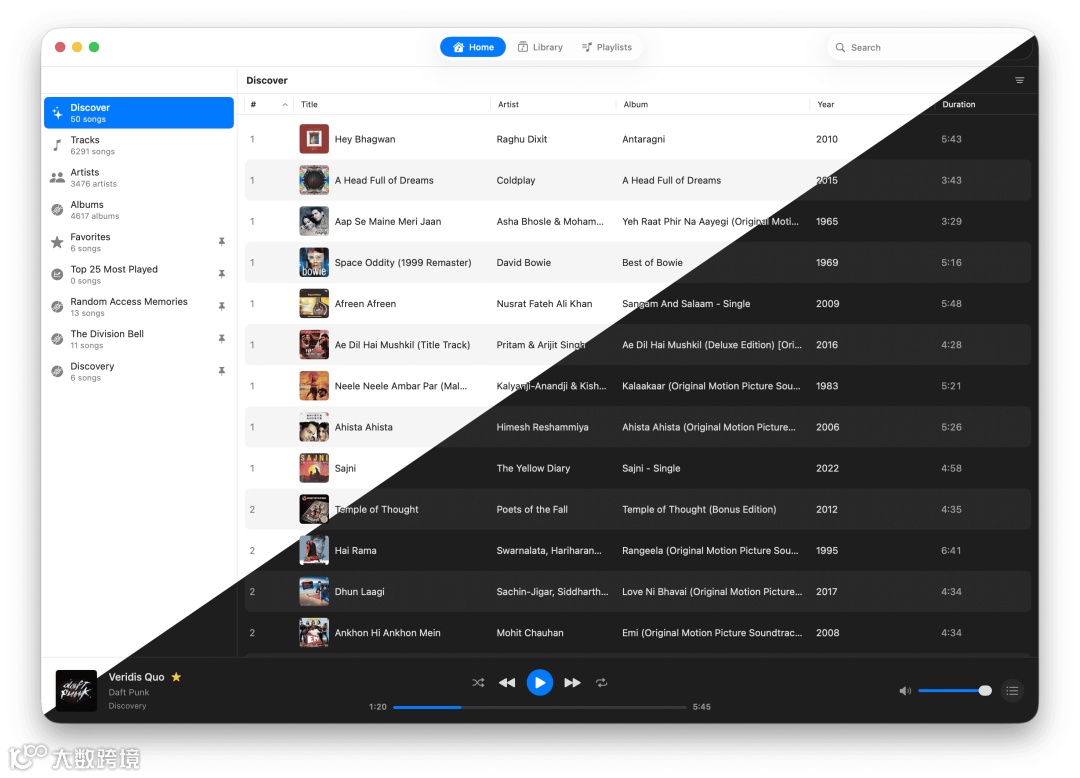Image resolution: width=1080 pixels, height=778 pixels.
Task: Select the A Head Full of Dreams track title
Action: (384, 180)
